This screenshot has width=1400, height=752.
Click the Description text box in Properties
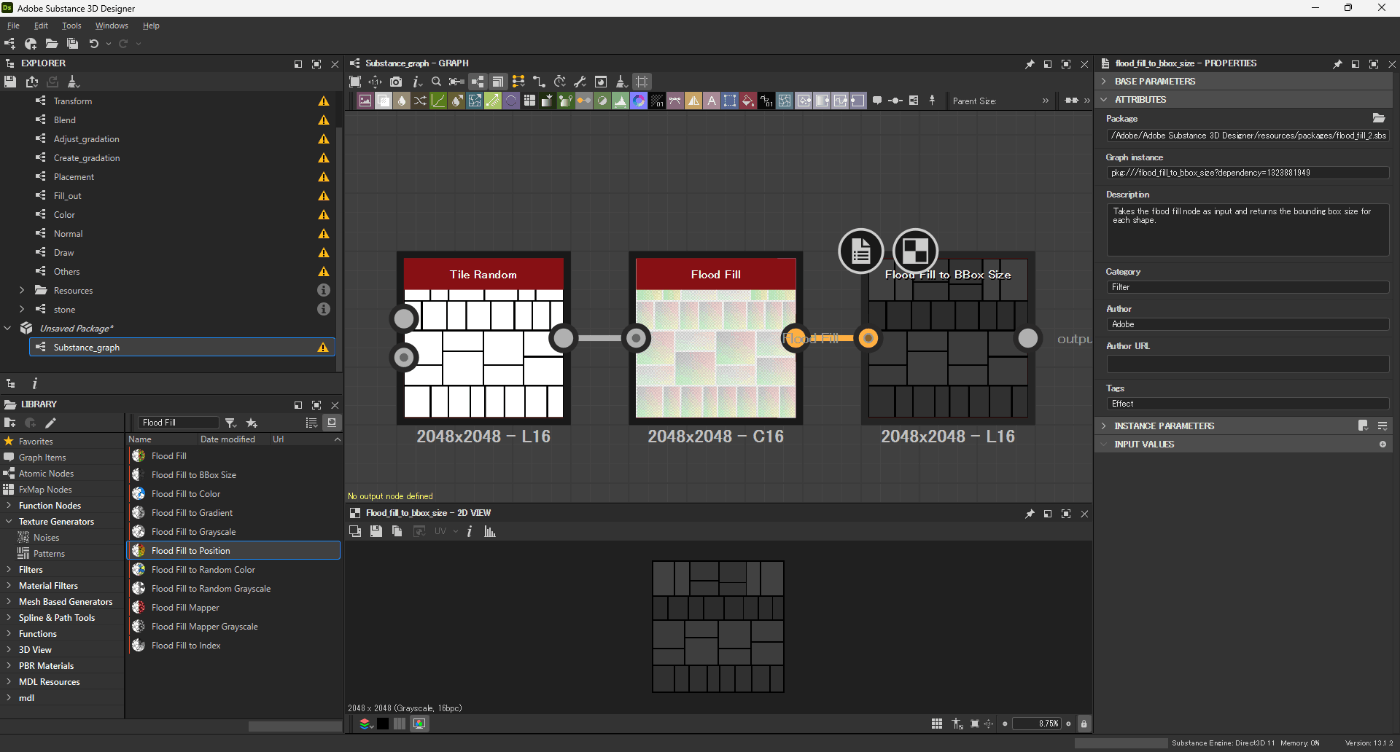point(1247,230)
